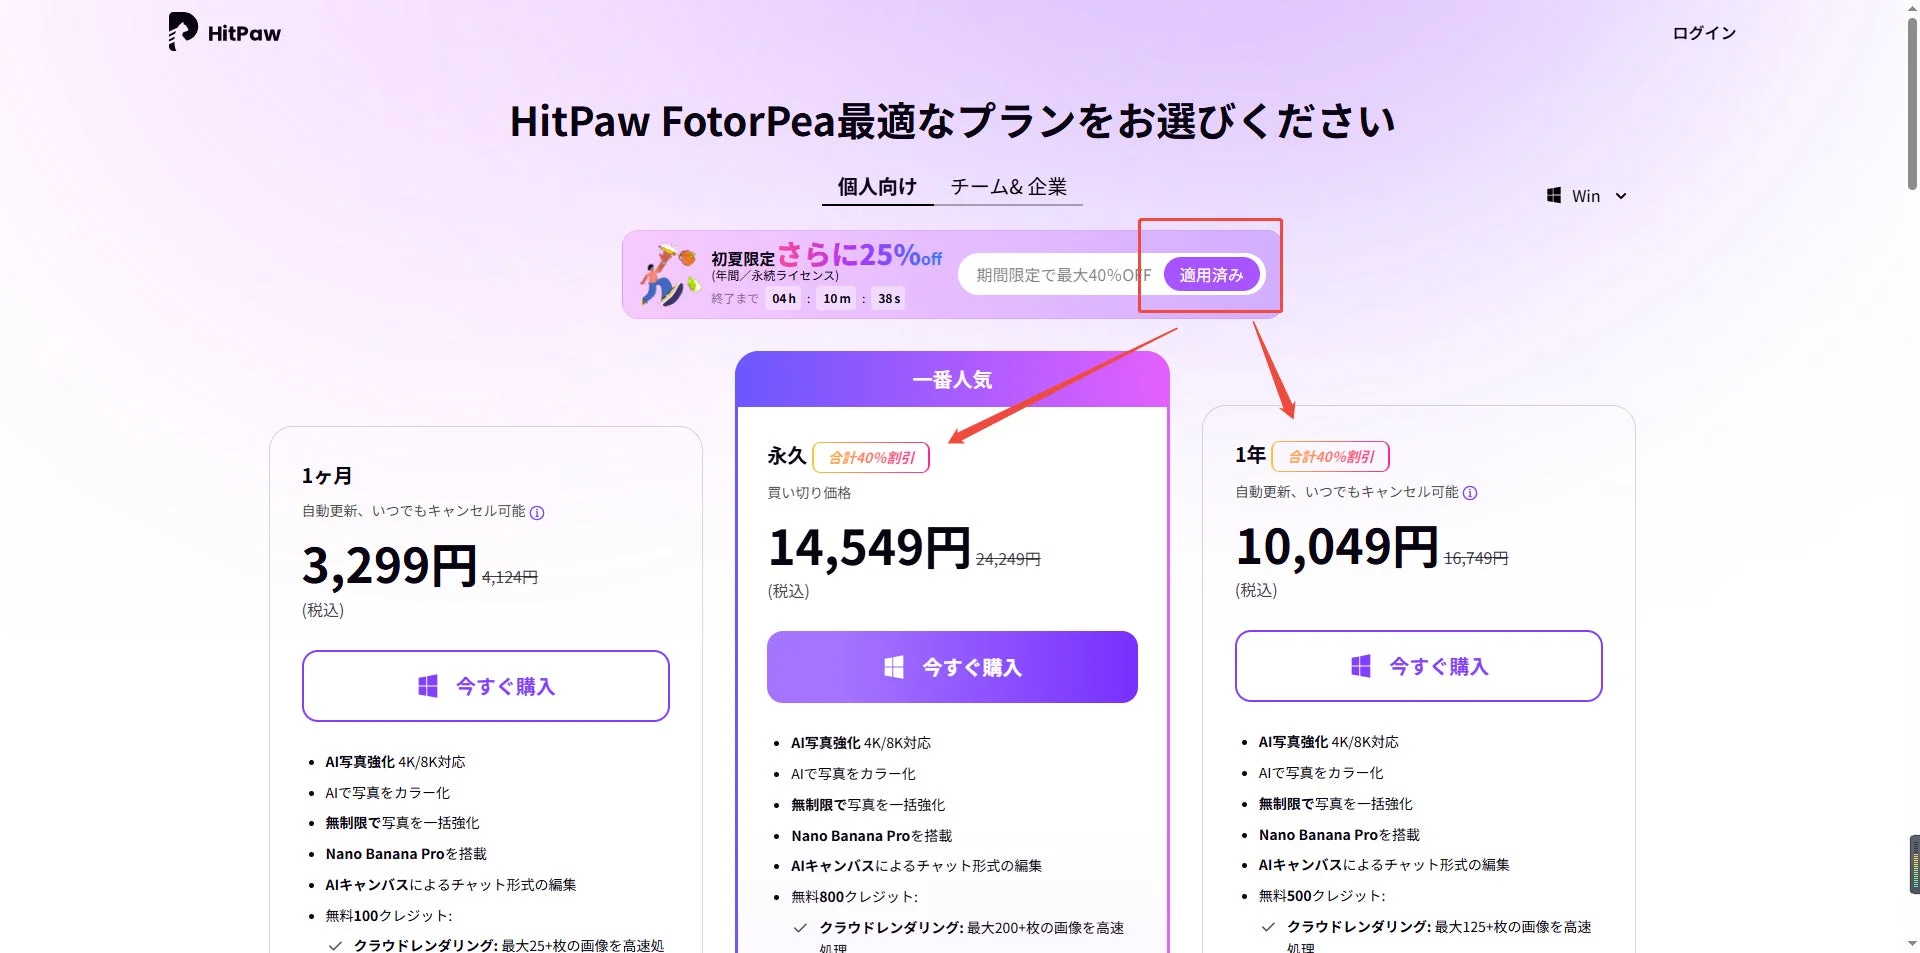This screenshot has height=953, width=1920.
Task: Click the 1ヶ月 plan title
Action: pyautogui.click(x=327, y=476)
